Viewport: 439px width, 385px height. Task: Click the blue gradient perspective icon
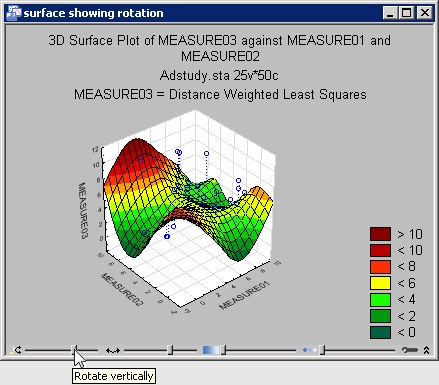(x=211, y=350)
